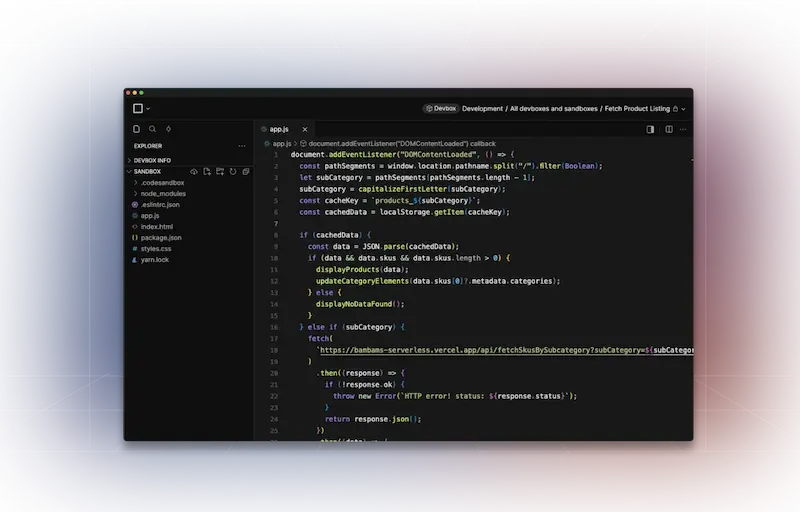Click the new folder icon in SANDBOX header

(x=220, y=171)
